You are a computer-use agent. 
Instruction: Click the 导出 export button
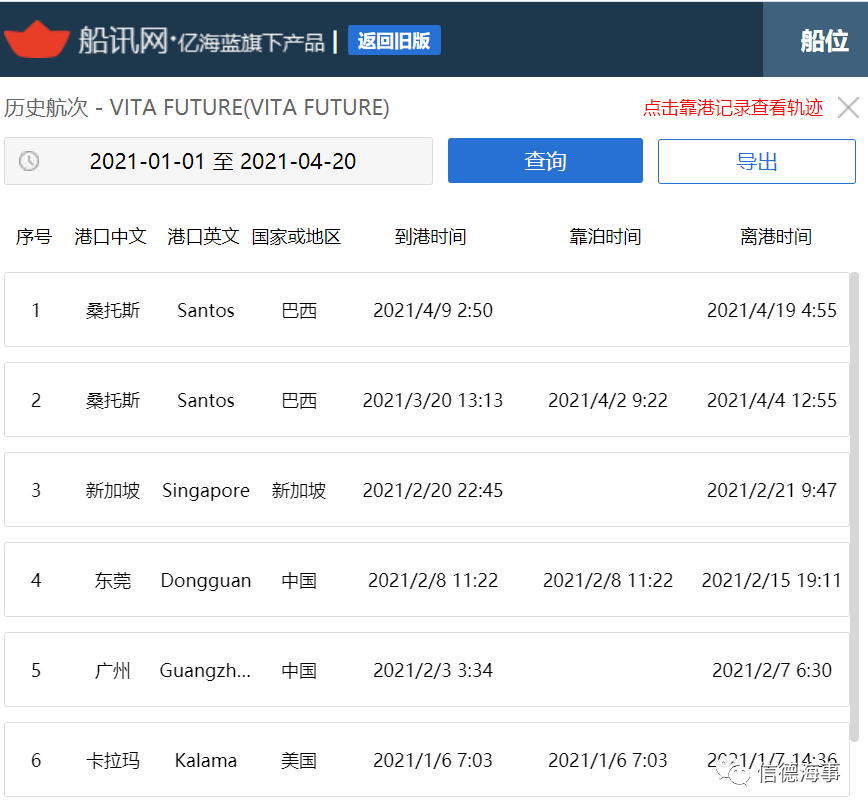[756, 161]
